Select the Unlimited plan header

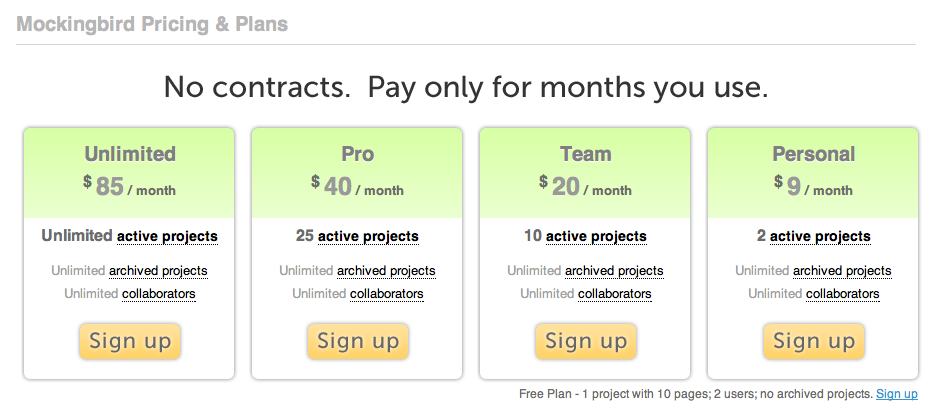[130, 155]
